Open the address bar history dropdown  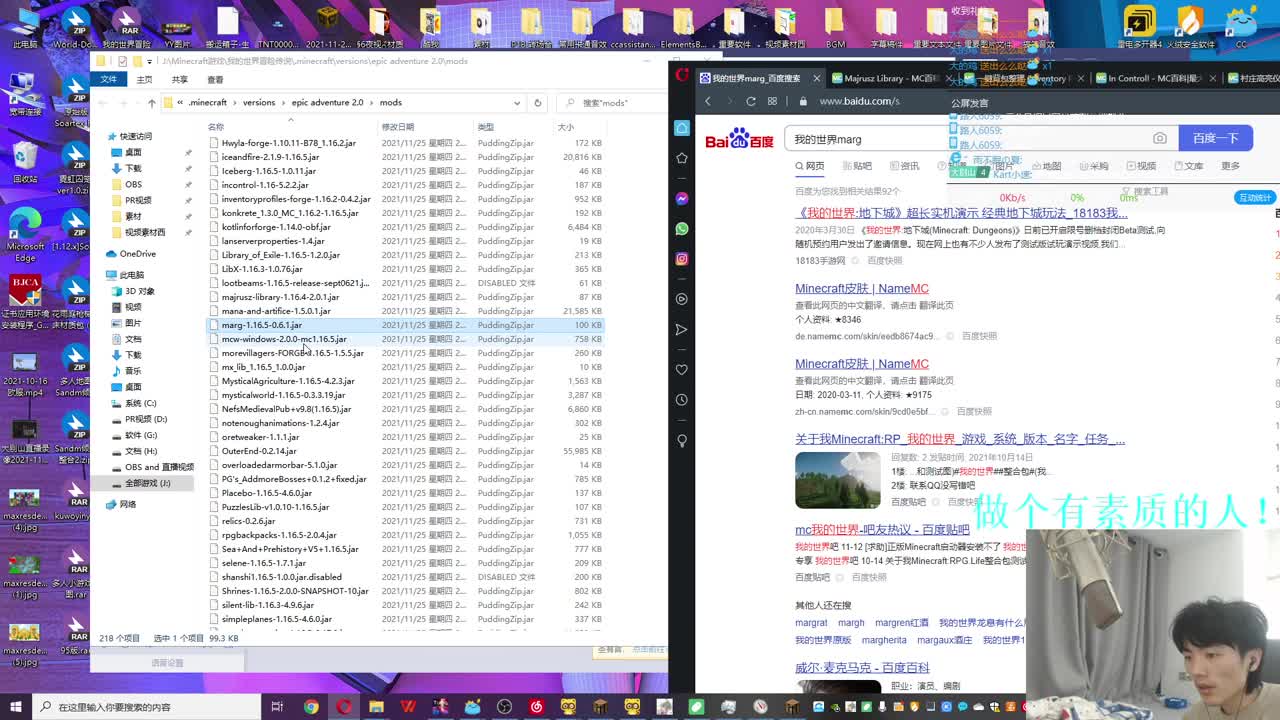[517, 102]
